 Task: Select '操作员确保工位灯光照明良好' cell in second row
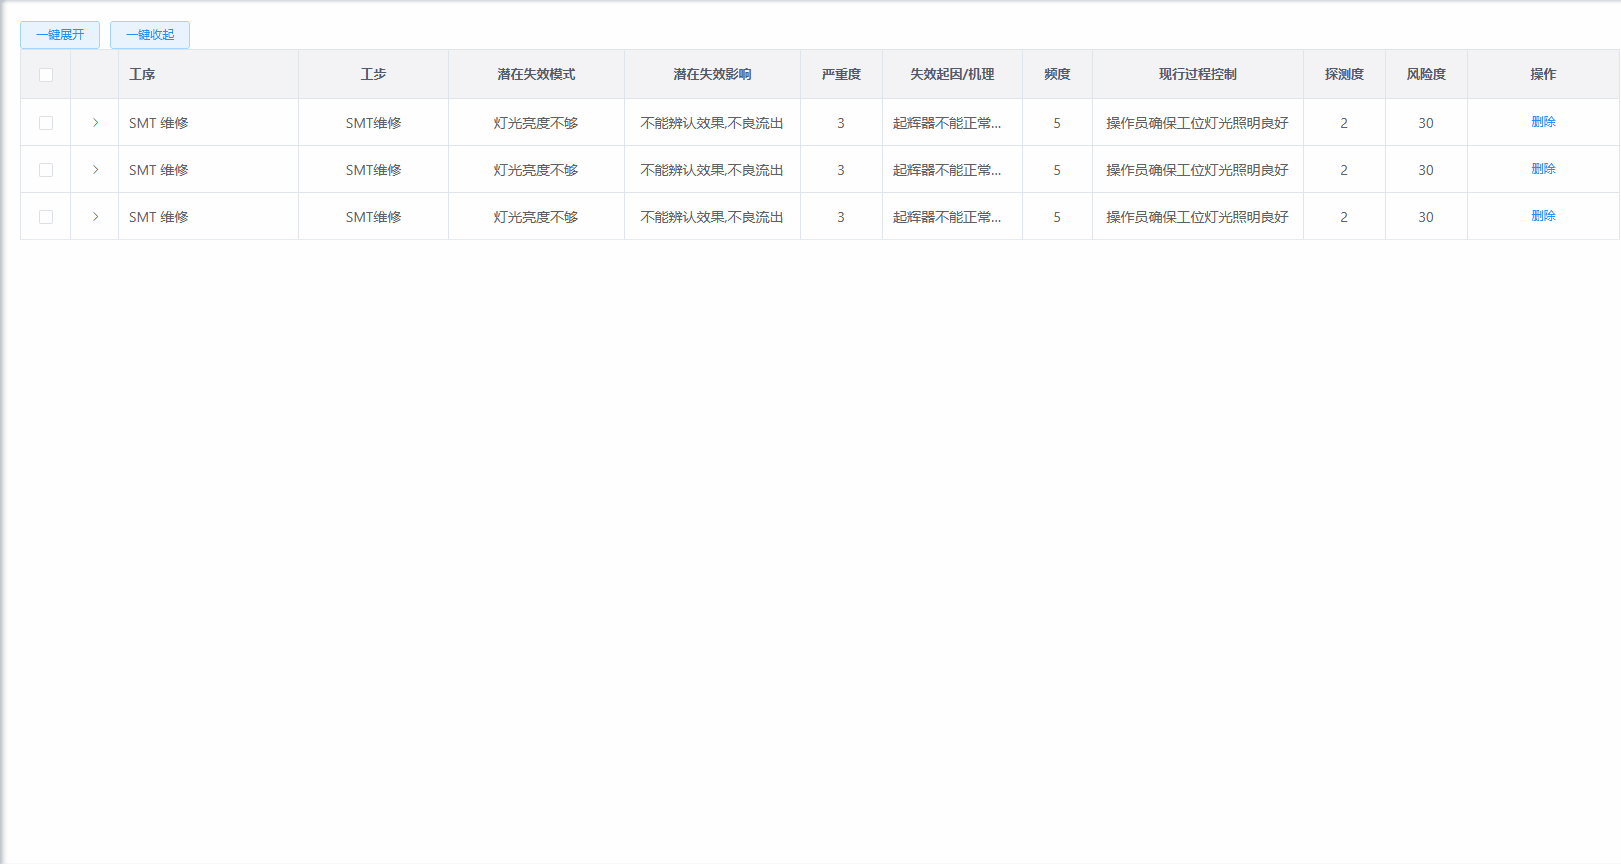1197,170
